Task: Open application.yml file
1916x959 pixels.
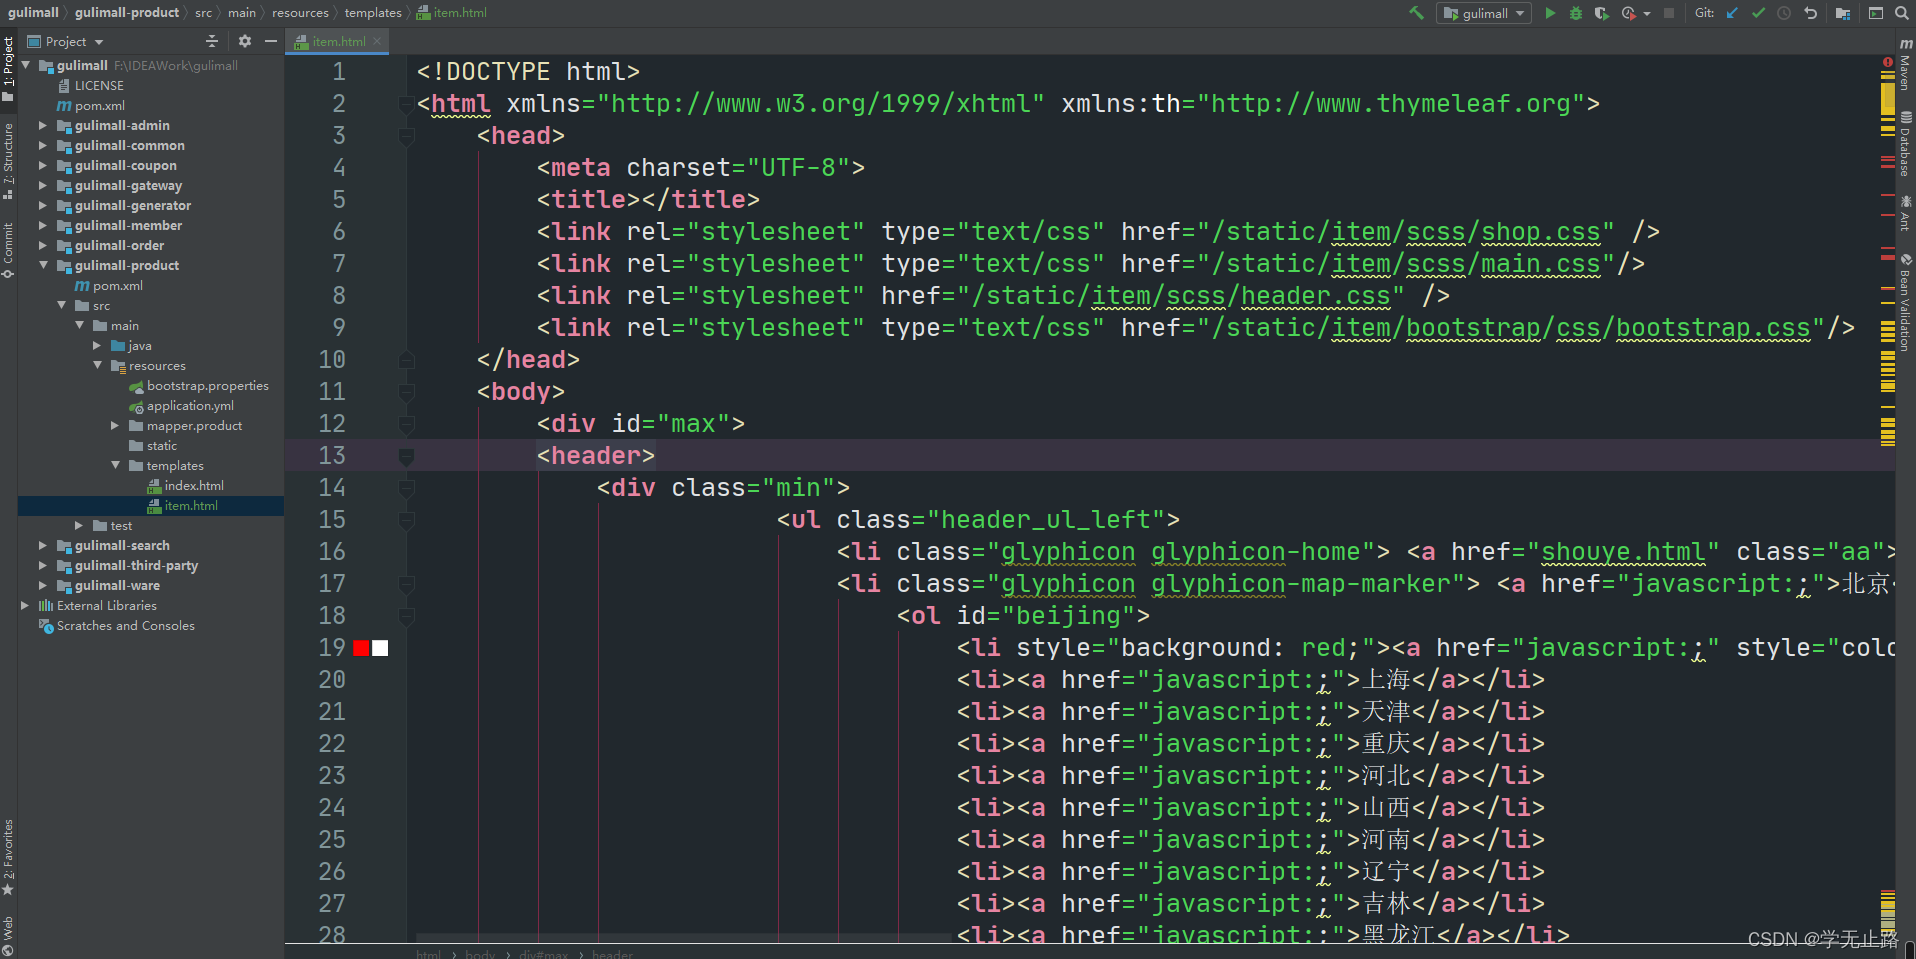Action: (x=190, y=406)
